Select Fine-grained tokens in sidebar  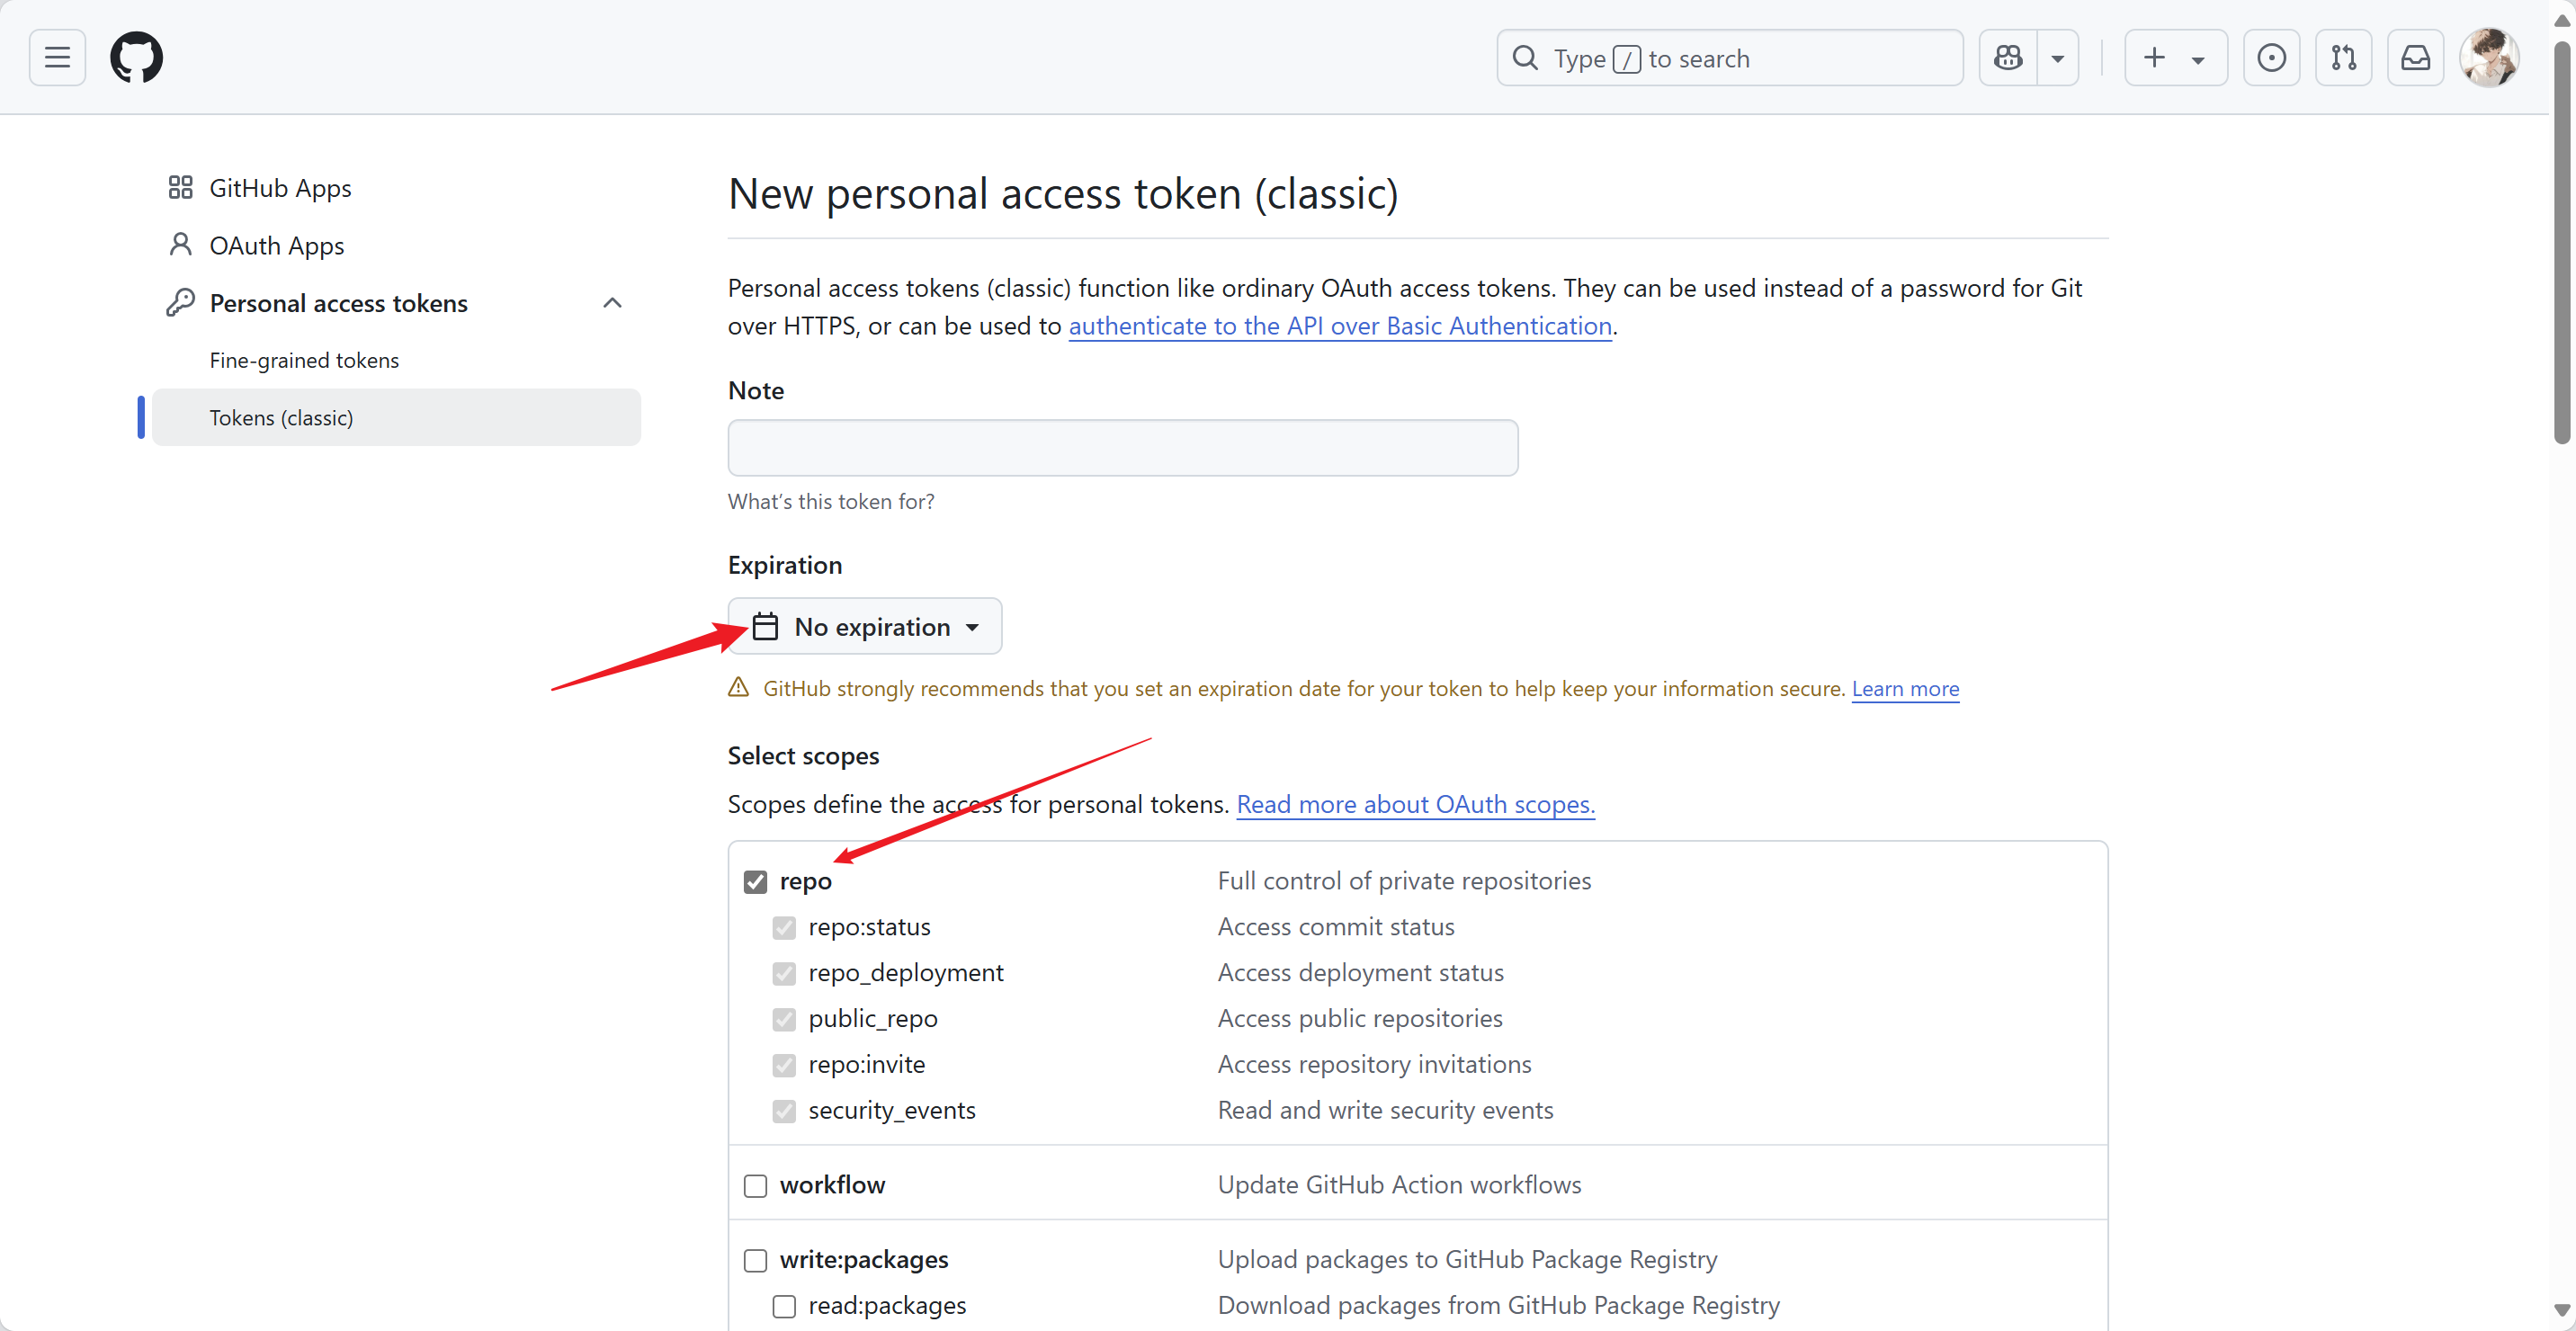point(304,360)
